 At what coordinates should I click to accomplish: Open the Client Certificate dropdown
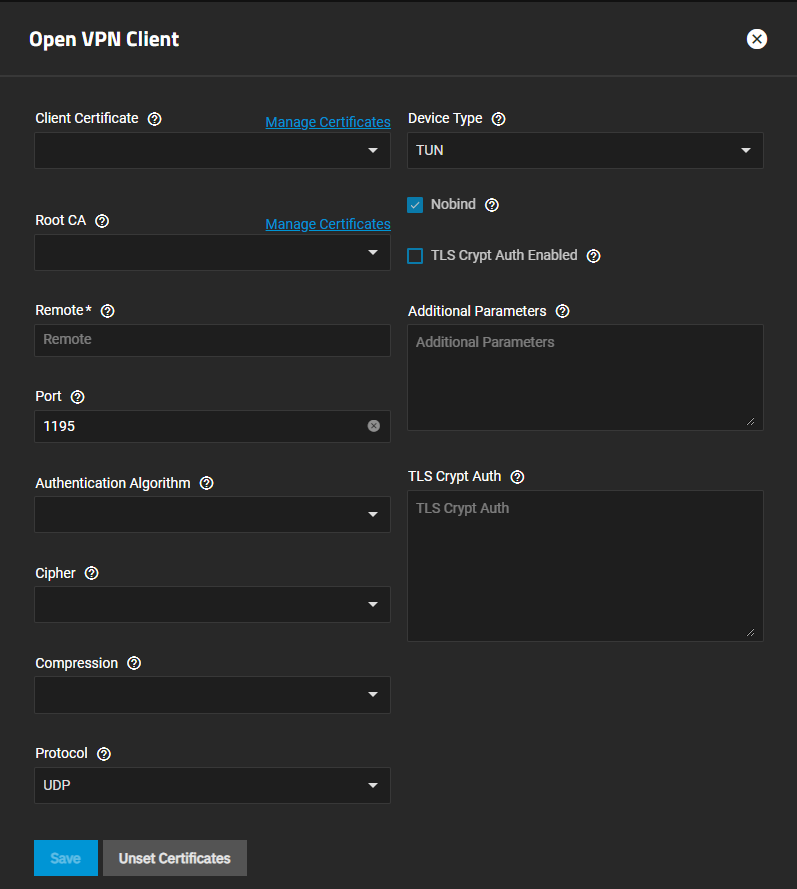point(213,150)
